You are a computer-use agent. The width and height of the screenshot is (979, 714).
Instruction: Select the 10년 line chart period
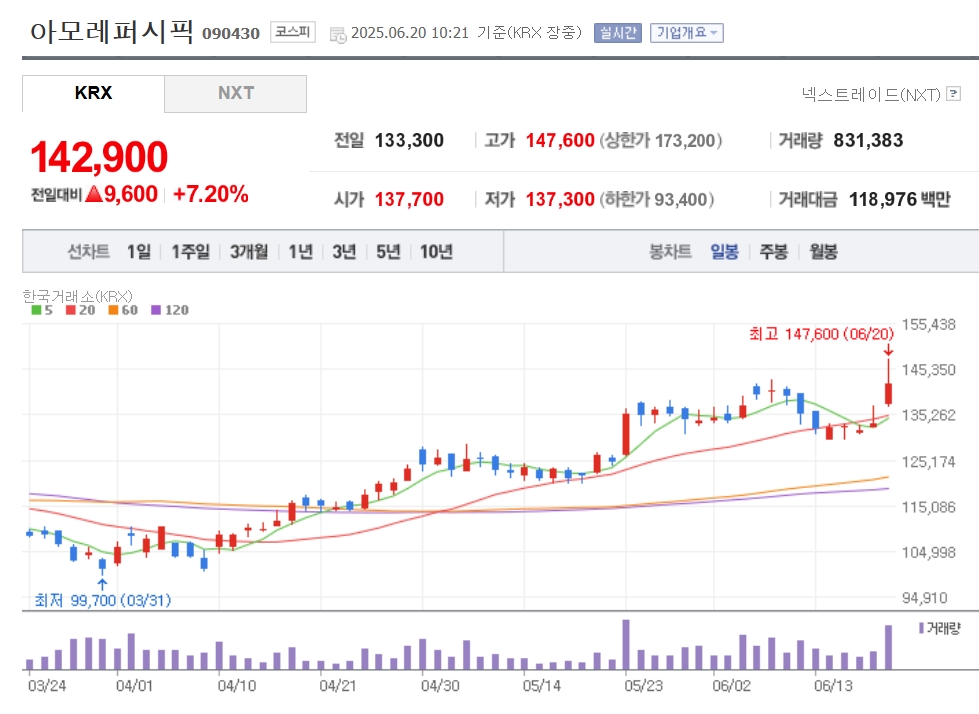pyautogui.click(x=436, y=252)
